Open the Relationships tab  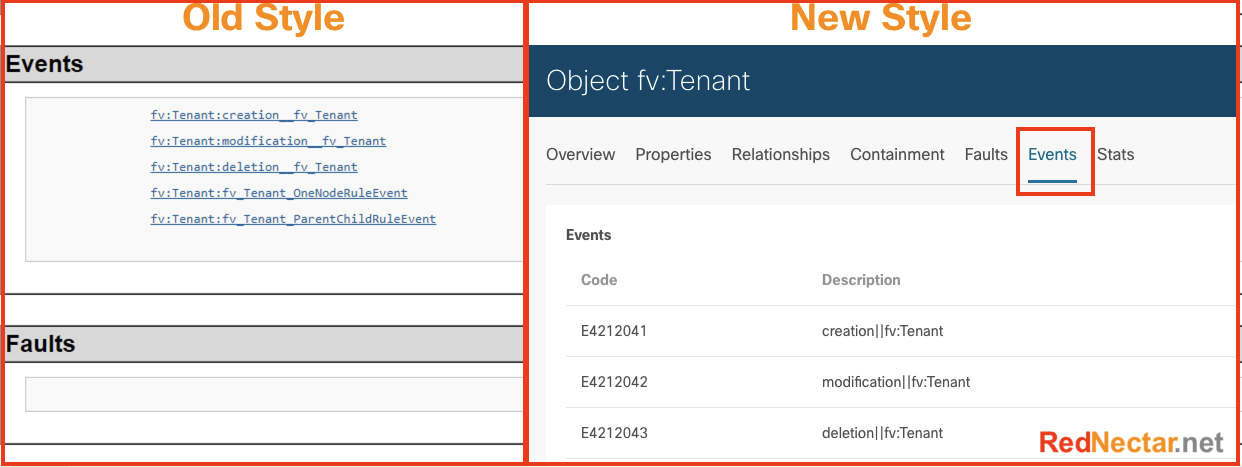pyautogui.click(x=780, y=155)
